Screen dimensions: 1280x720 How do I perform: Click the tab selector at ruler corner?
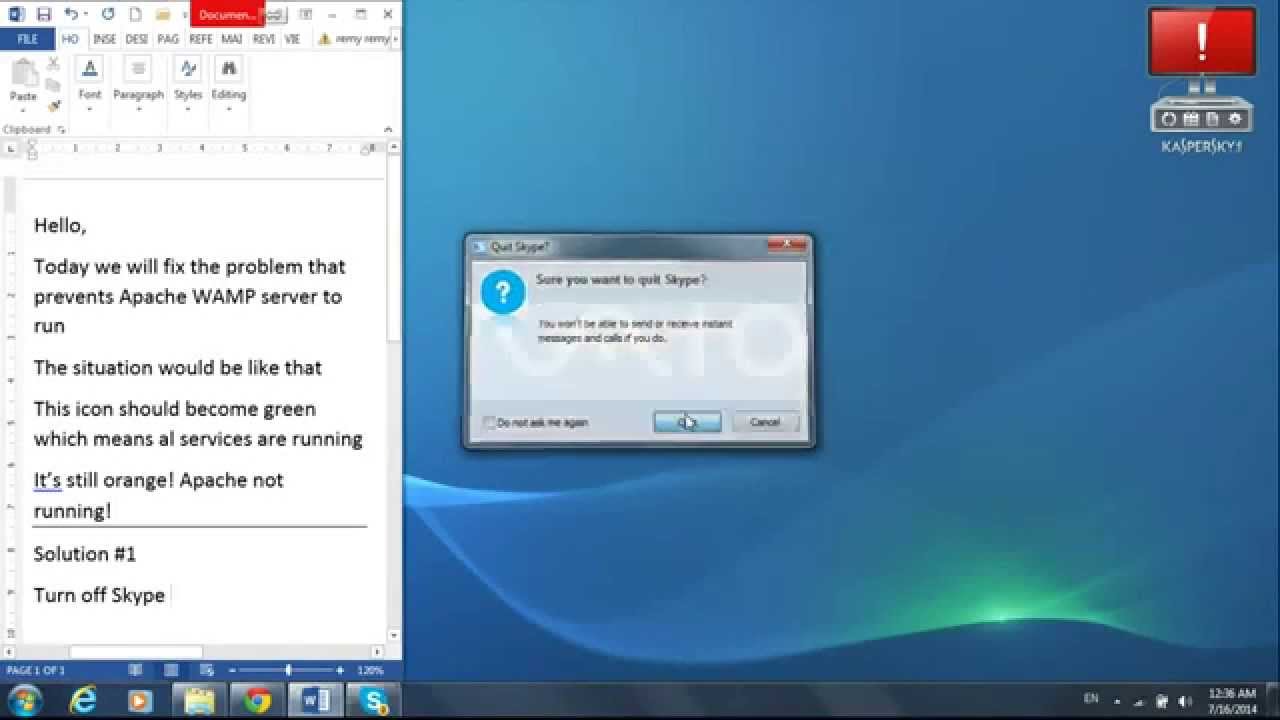tap(11, 148)
